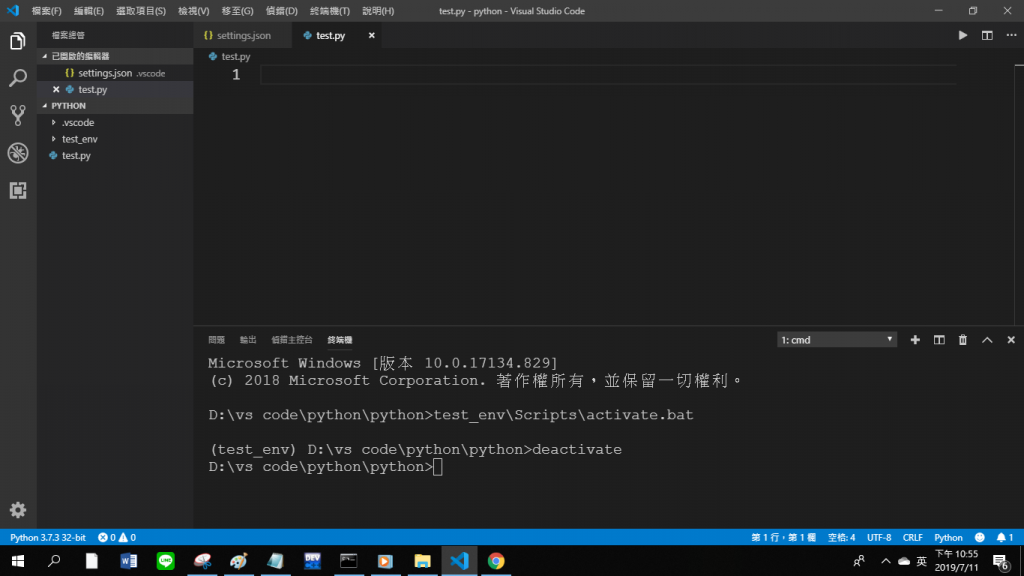This screenshot has width=1024, height=576.
Task: Open the 編輯(E) menu
Action: point(89,11)
